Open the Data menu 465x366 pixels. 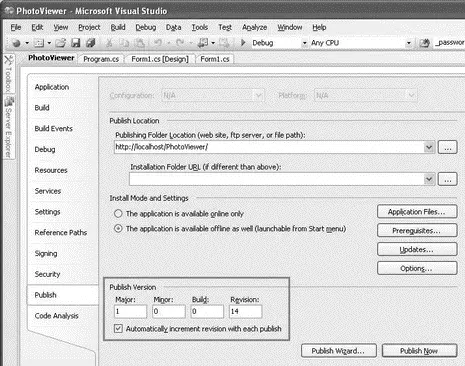173,27
